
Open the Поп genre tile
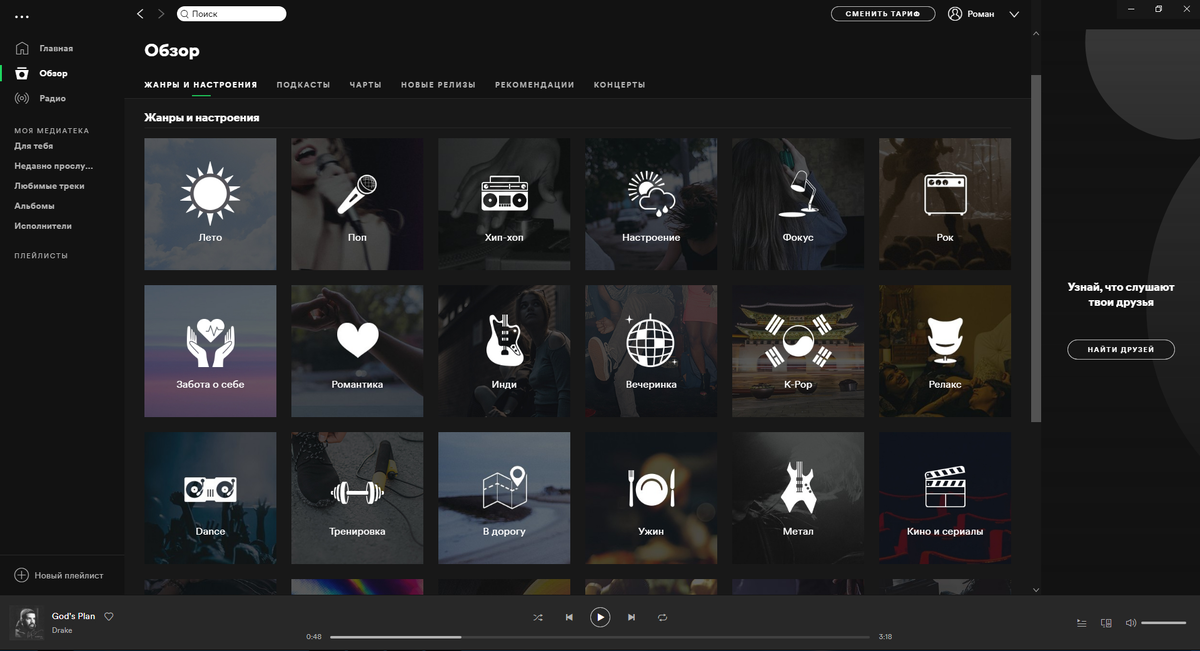[357, 204]
